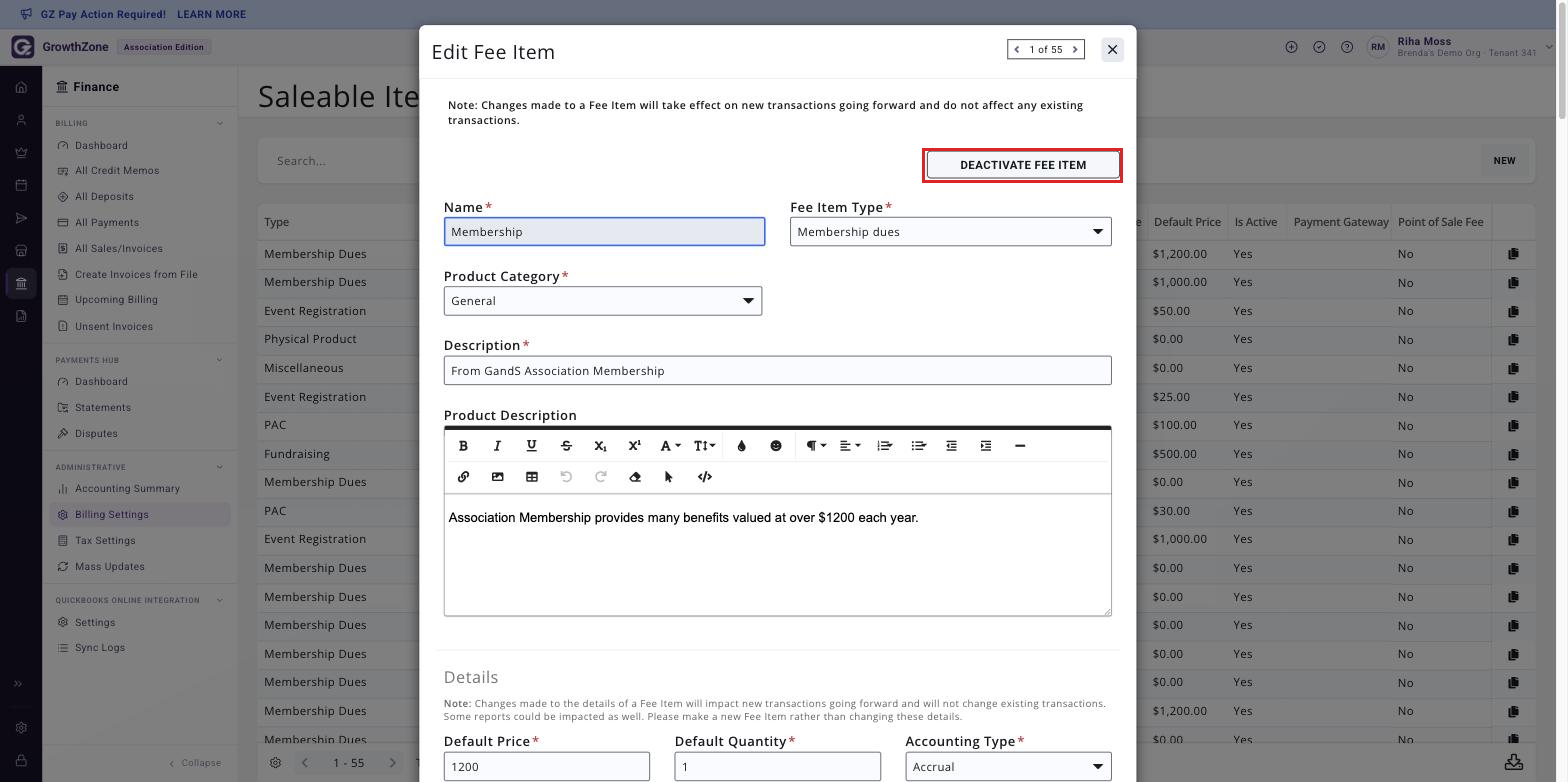1568x782 pixels.
Task: Insert a horizontal line in editor
Action: tap(1020, 446)
